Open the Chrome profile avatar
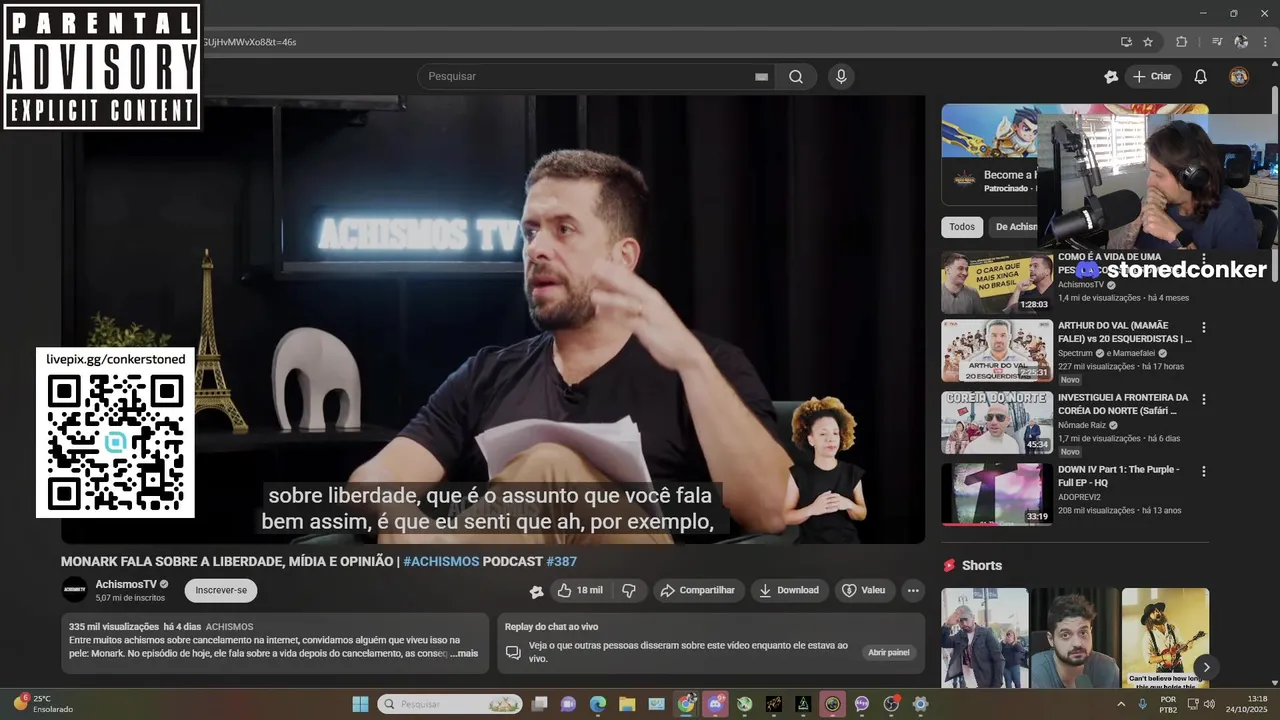1280x720 pixels. [1241, 42]
